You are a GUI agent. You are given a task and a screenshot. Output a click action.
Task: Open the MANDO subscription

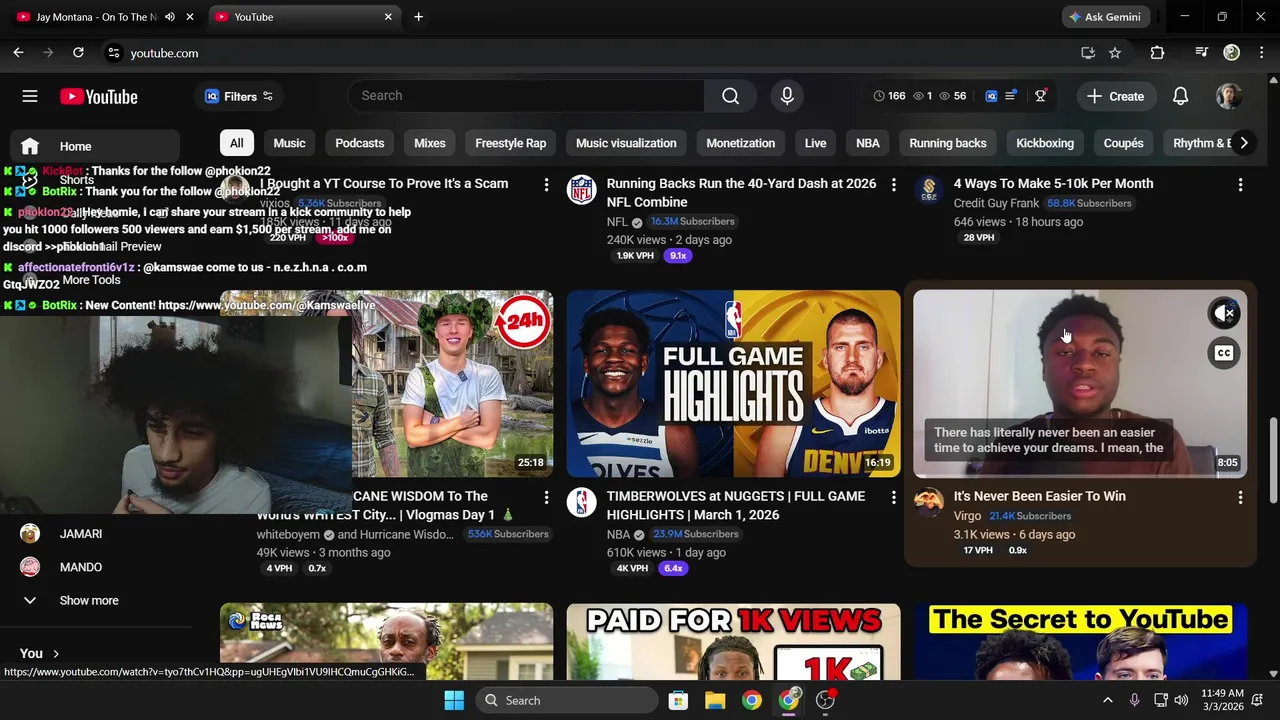point(80,567)
